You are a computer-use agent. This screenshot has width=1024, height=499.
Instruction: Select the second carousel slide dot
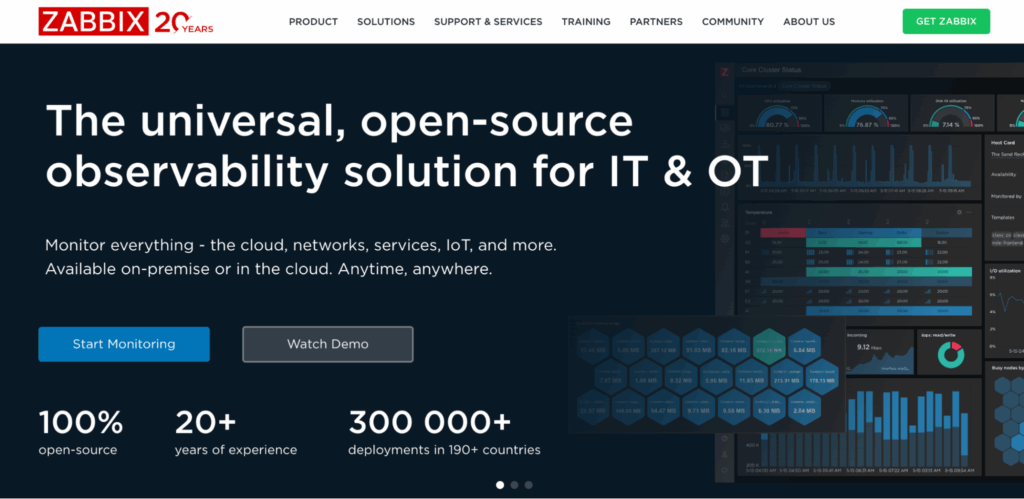coord(515,485)
